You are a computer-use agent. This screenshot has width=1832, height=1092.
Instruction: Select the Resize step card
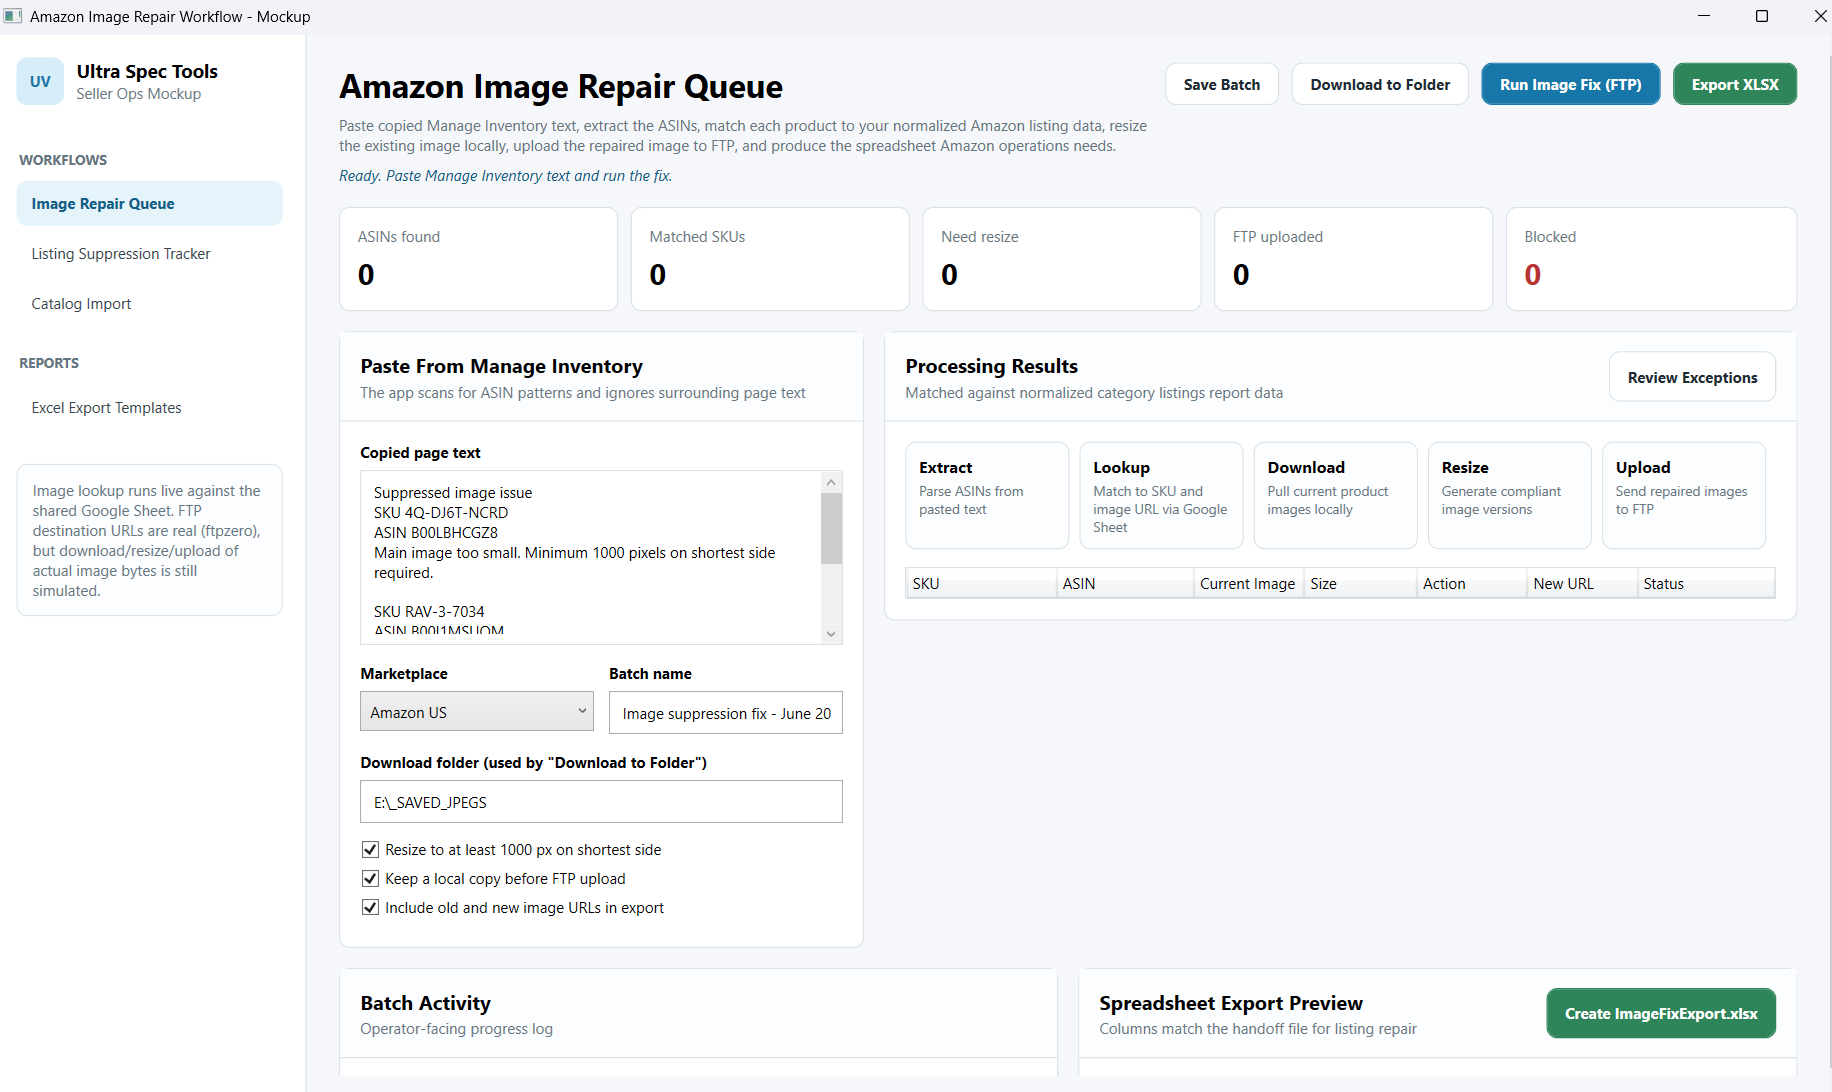coord(1509,495)
